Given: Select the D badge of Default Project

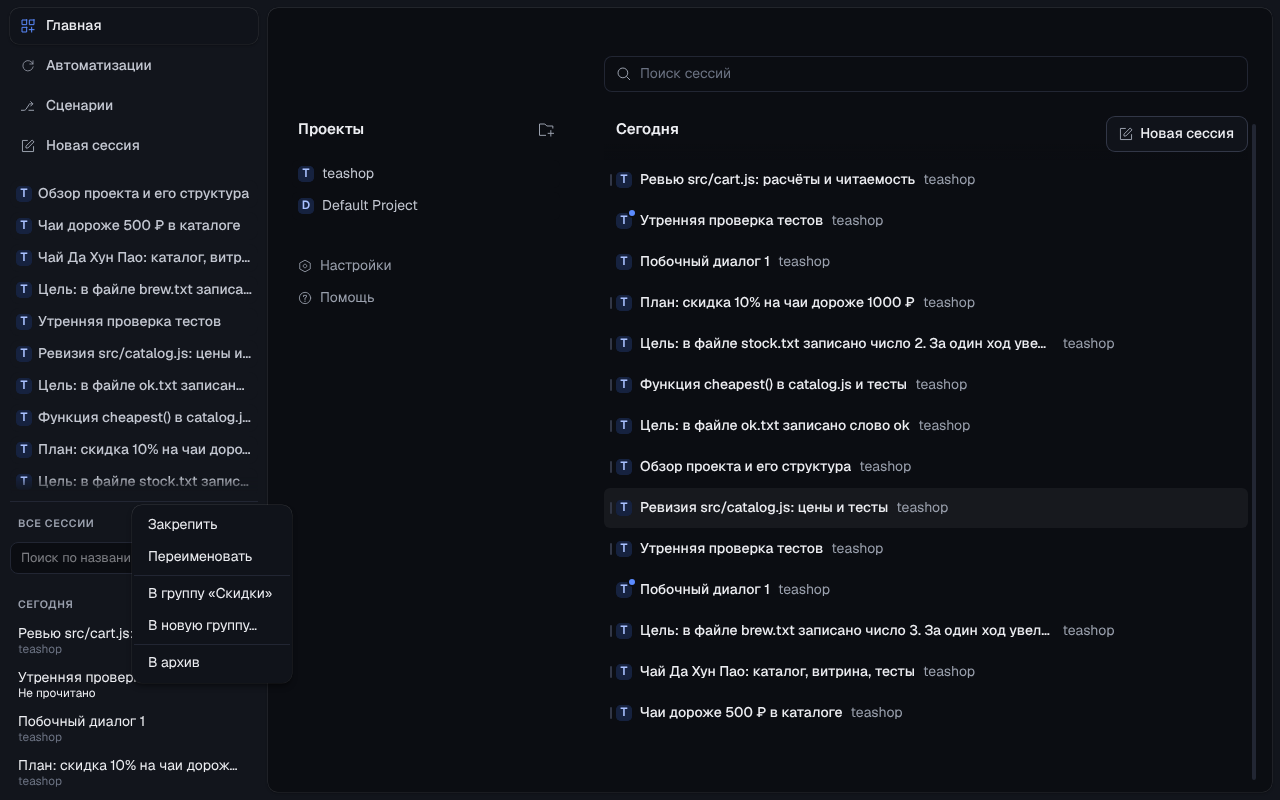Looking at the screenshot, I should coord(306,206).
